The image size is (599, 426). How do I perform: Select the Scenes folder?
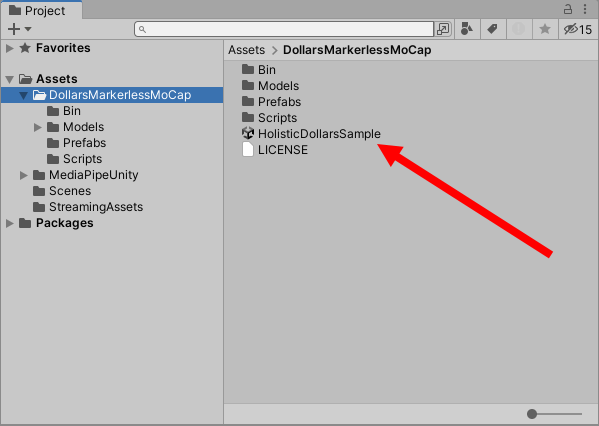click(112, 191)
